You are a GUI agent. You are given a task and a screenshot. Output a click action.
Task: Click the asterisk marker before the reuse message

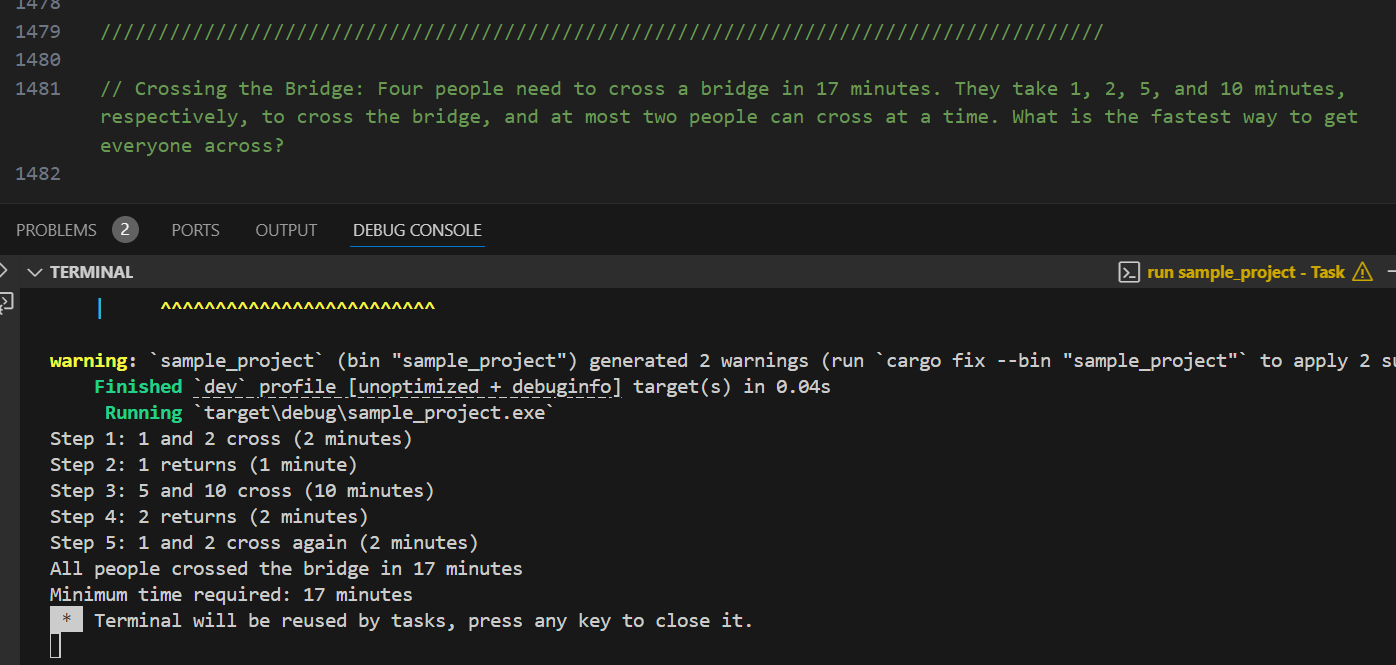(x=67, y=620)
